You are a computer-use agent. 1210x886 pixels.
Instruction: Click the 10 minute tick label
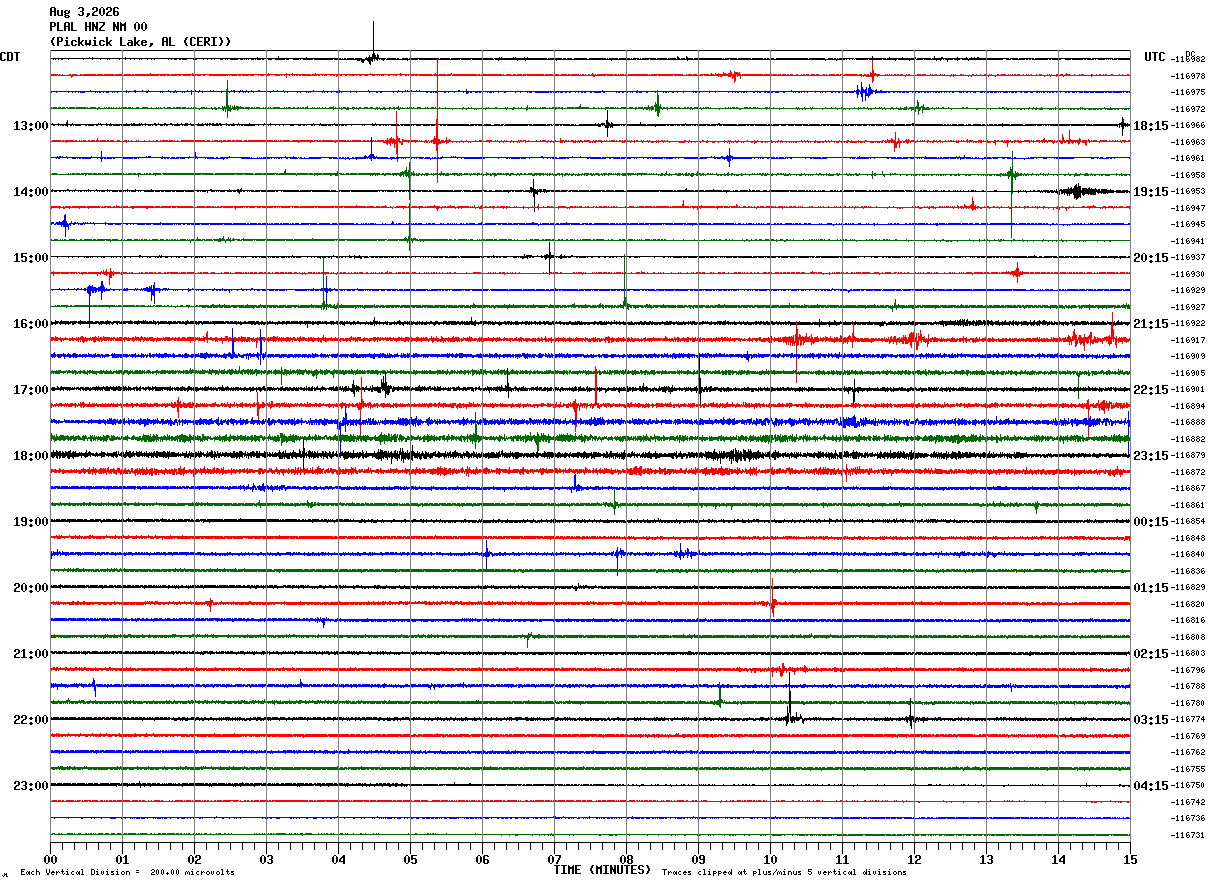click(770, 860)
